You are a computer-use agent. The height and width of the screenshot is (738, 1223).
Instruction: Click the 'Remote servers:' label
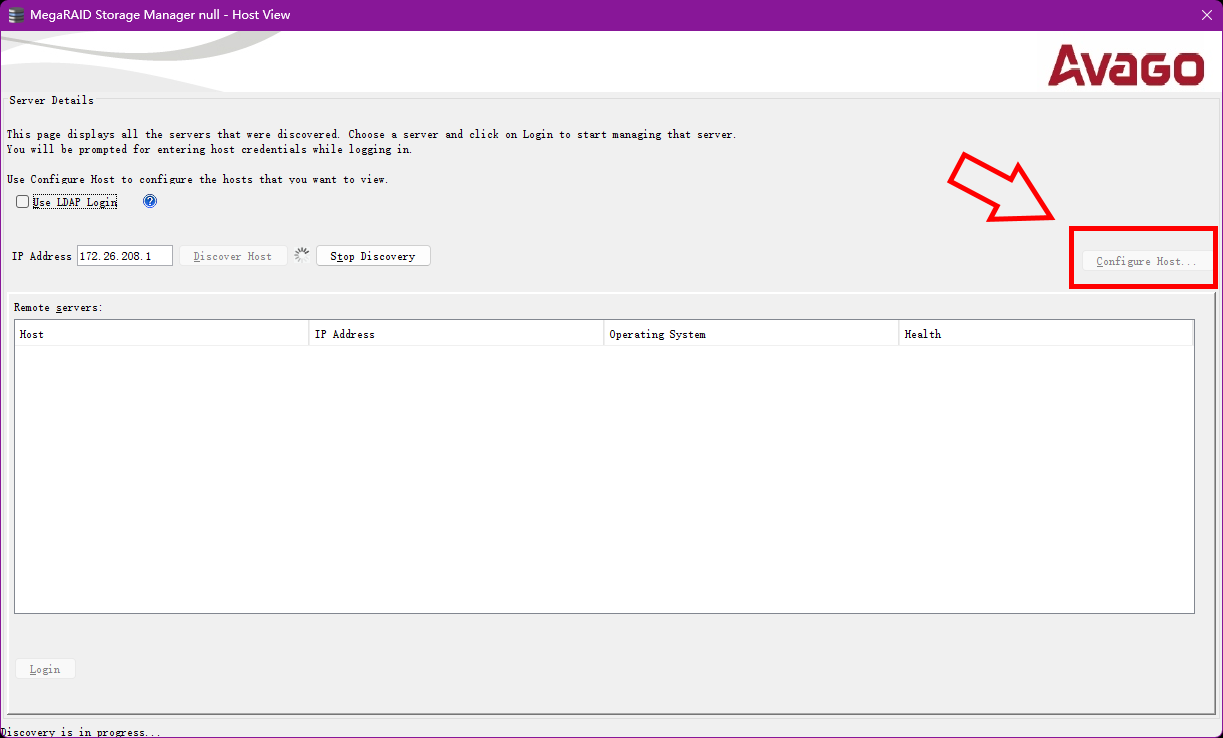pyautogui.click(x=58, y=307)
